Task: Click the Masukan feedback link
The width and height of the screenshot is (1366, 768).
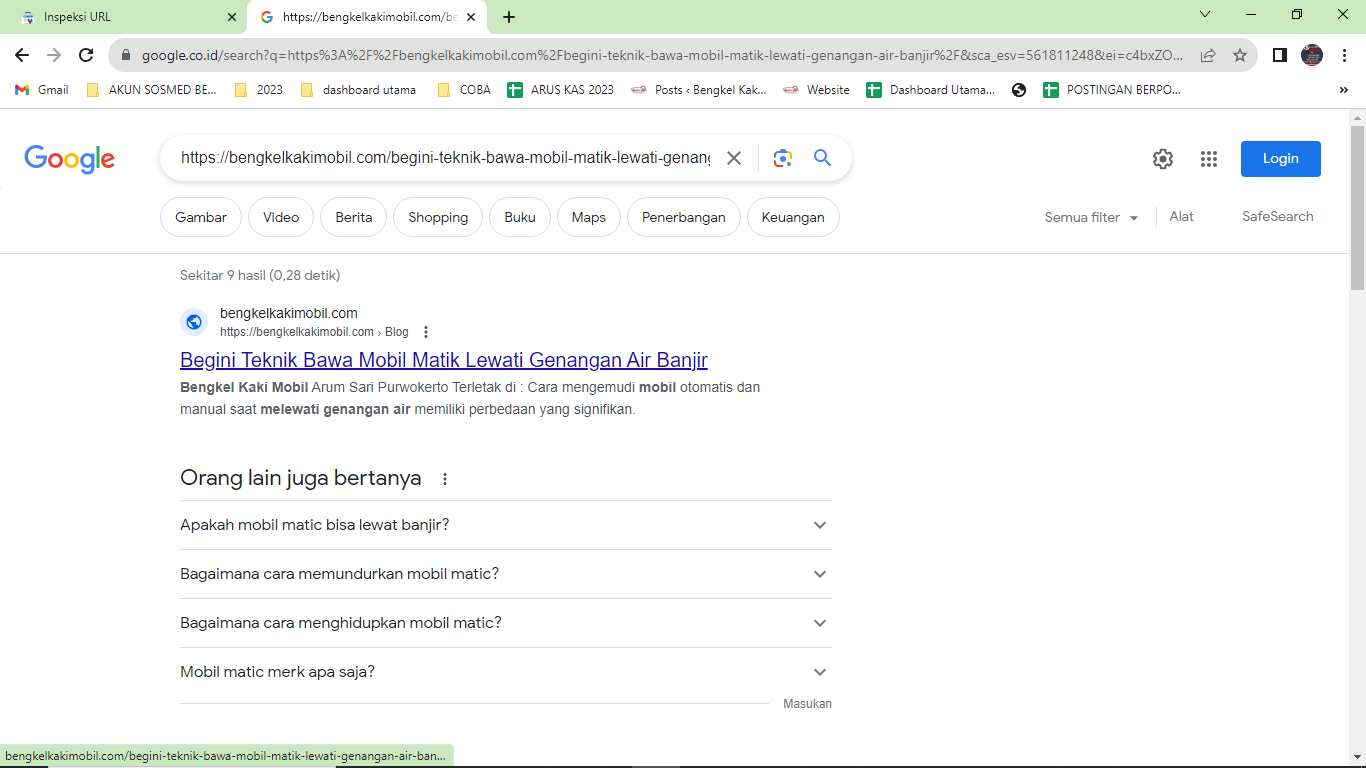Action: [x=807, y=704]
